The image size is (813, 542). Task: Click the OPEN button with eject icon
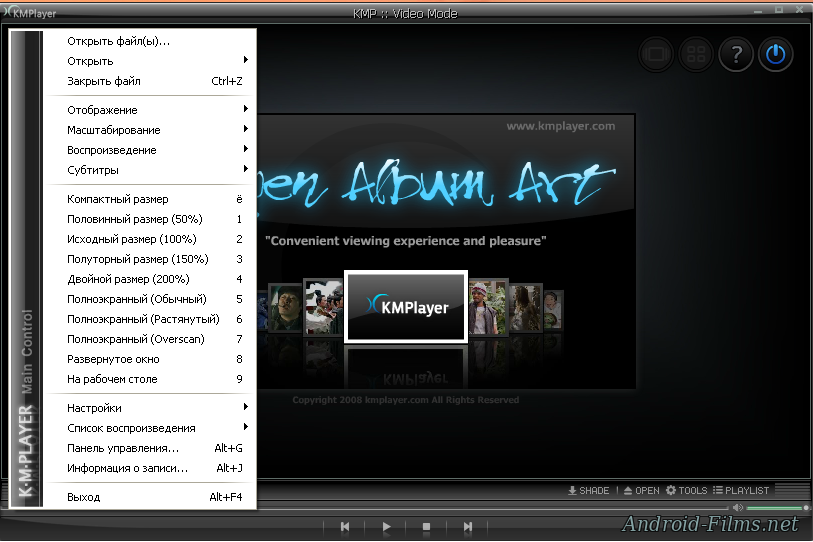pyautogui.click(x=641, y=490)
